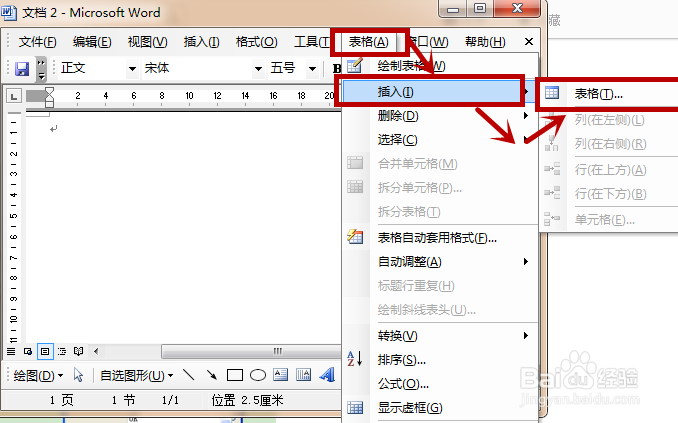Screen dimensions: 678x423
Task: Click the Word document icon in title bar
Action: (x=8, y=12)
